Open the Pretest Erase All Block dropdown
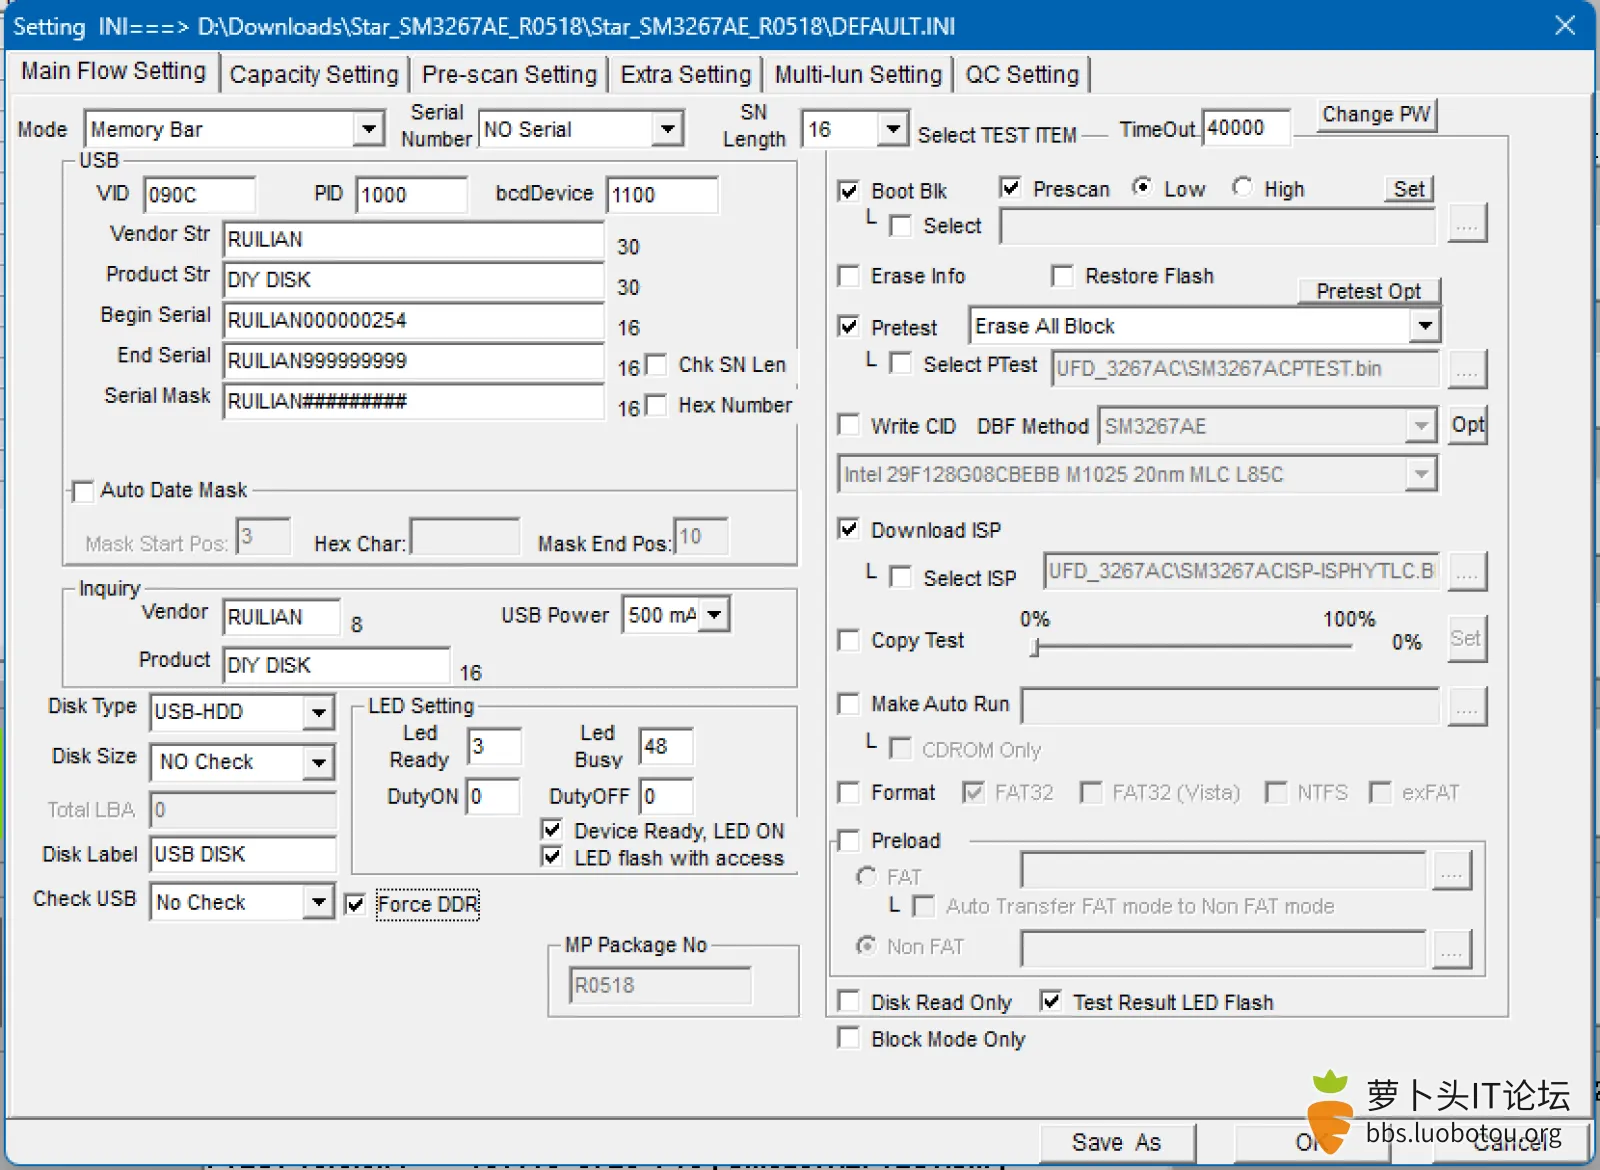The height and width of the screenshot is (1170, 1600). click(1425, 326)
